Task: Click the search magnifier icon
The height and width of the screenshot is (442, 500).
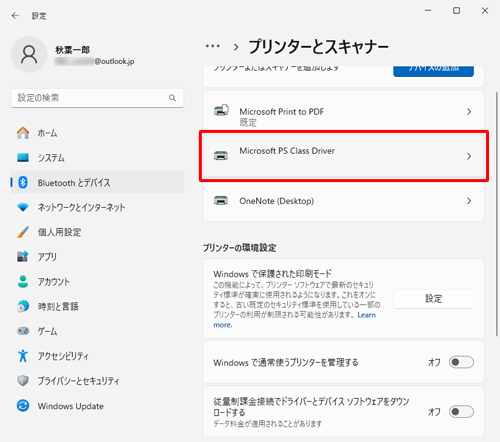Action: coord(172,98)
